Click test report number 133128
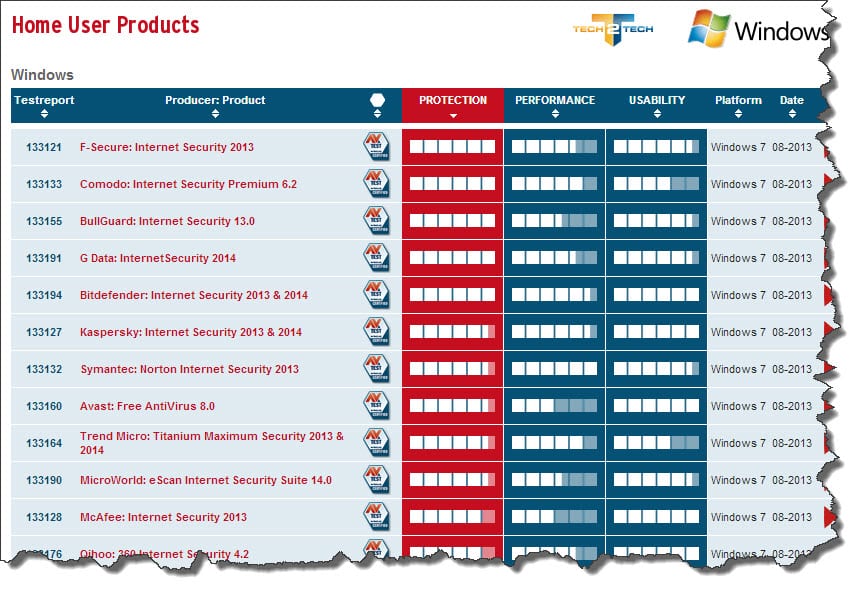Viewport: 861px width, 593px height. (x=44, y=517)
